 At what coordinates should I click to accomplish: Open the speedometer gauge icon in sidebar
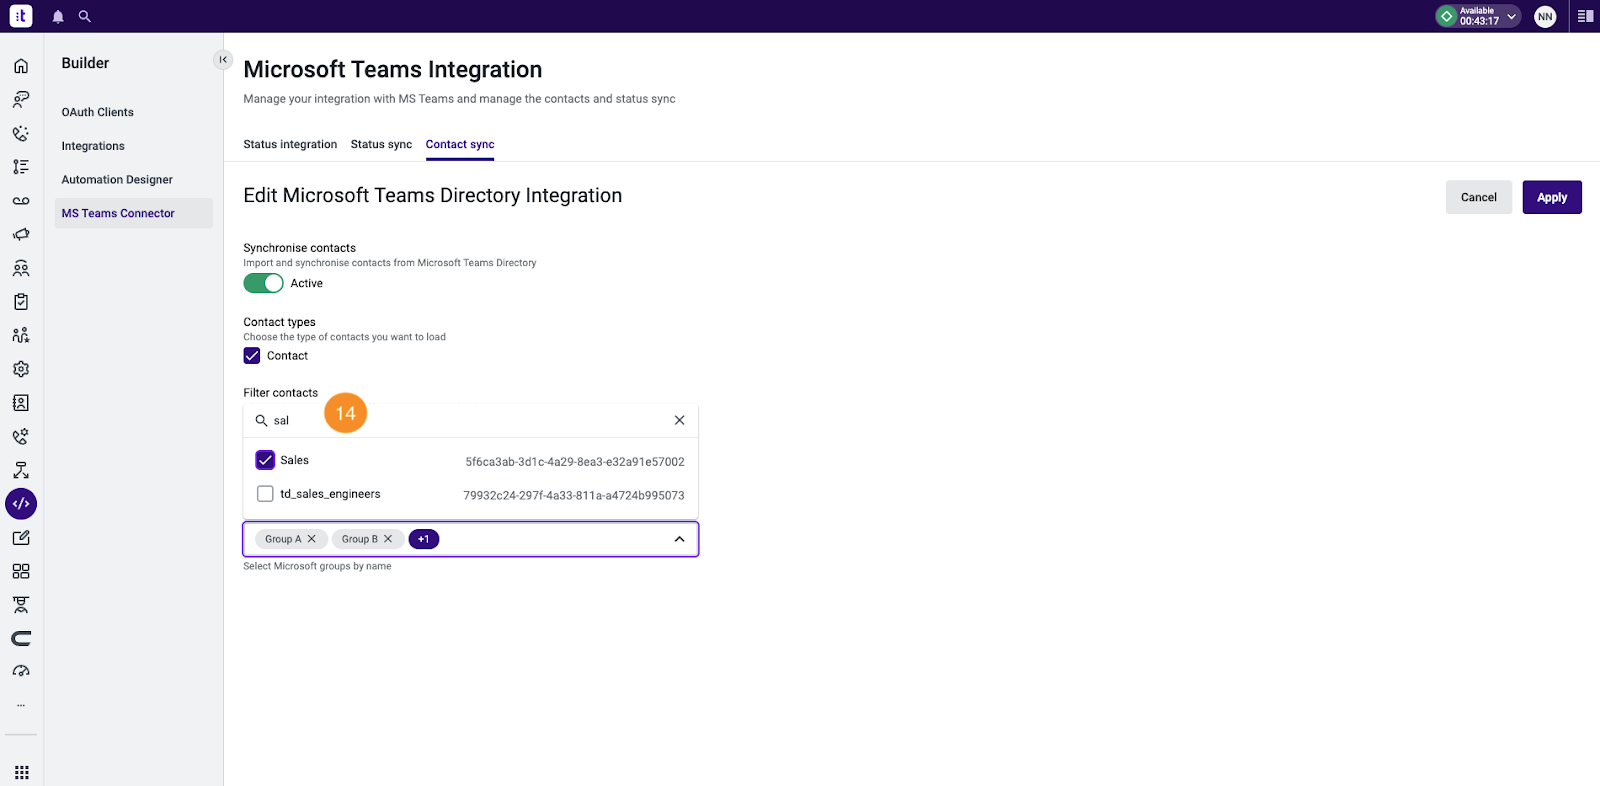pyautogui.click(x=21, y=672)
